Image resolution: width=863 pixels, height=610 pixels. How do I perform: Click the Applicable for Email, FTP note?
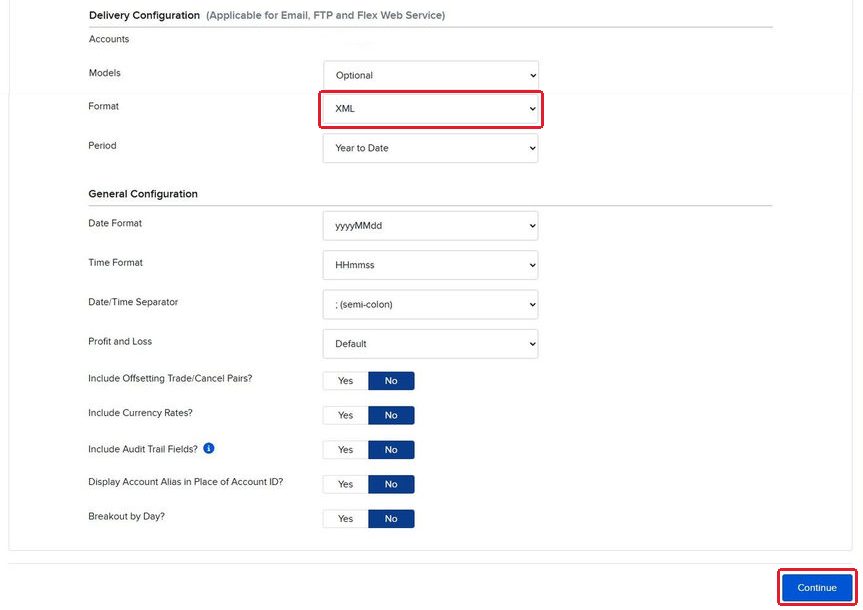pyautogui.click(x=325, y=15)
